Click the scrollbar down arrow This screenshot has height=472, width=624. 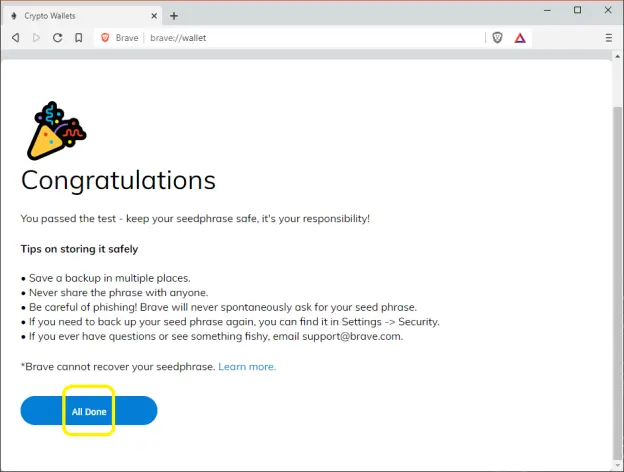[x=617, y=466]
